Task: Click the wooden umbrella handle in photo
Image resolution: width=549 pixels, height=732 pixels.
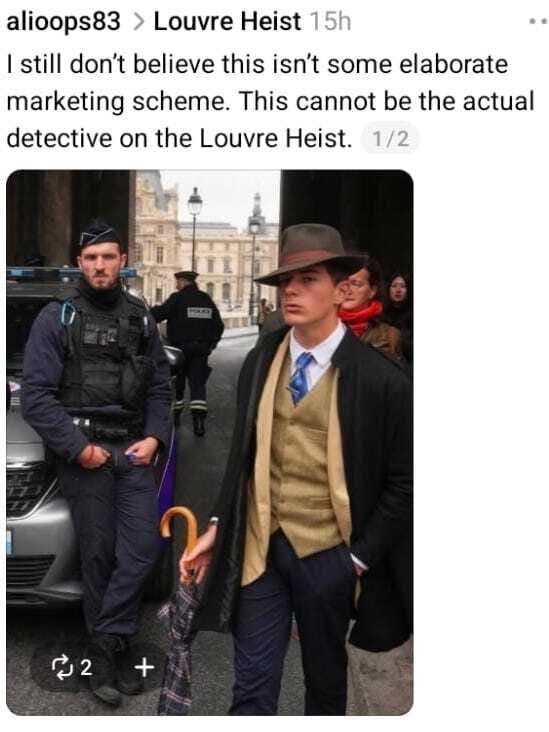Action: click(x=181, y=530)
